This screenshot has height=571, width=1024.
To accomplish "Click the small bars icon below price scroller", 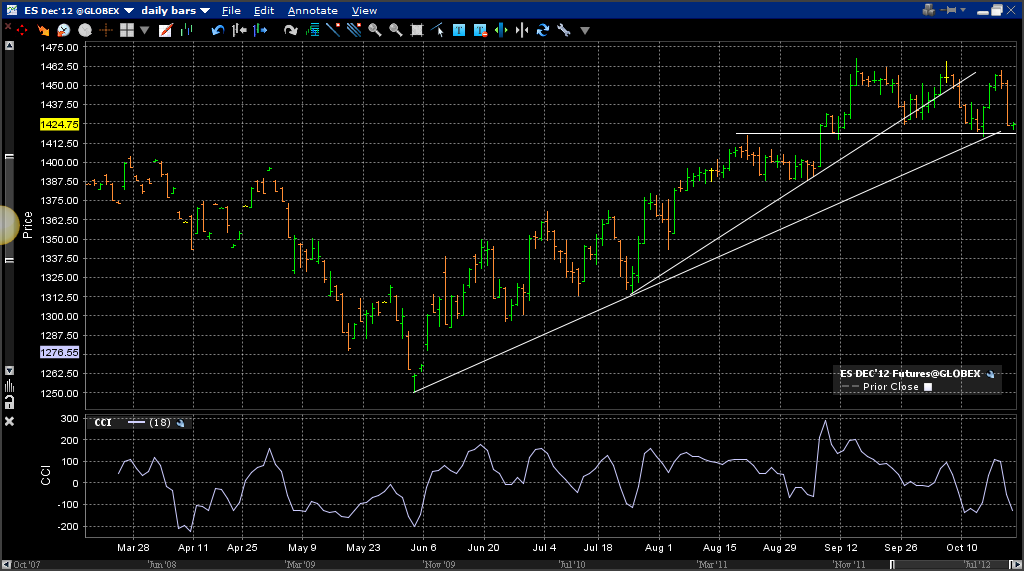I will 9,385.
